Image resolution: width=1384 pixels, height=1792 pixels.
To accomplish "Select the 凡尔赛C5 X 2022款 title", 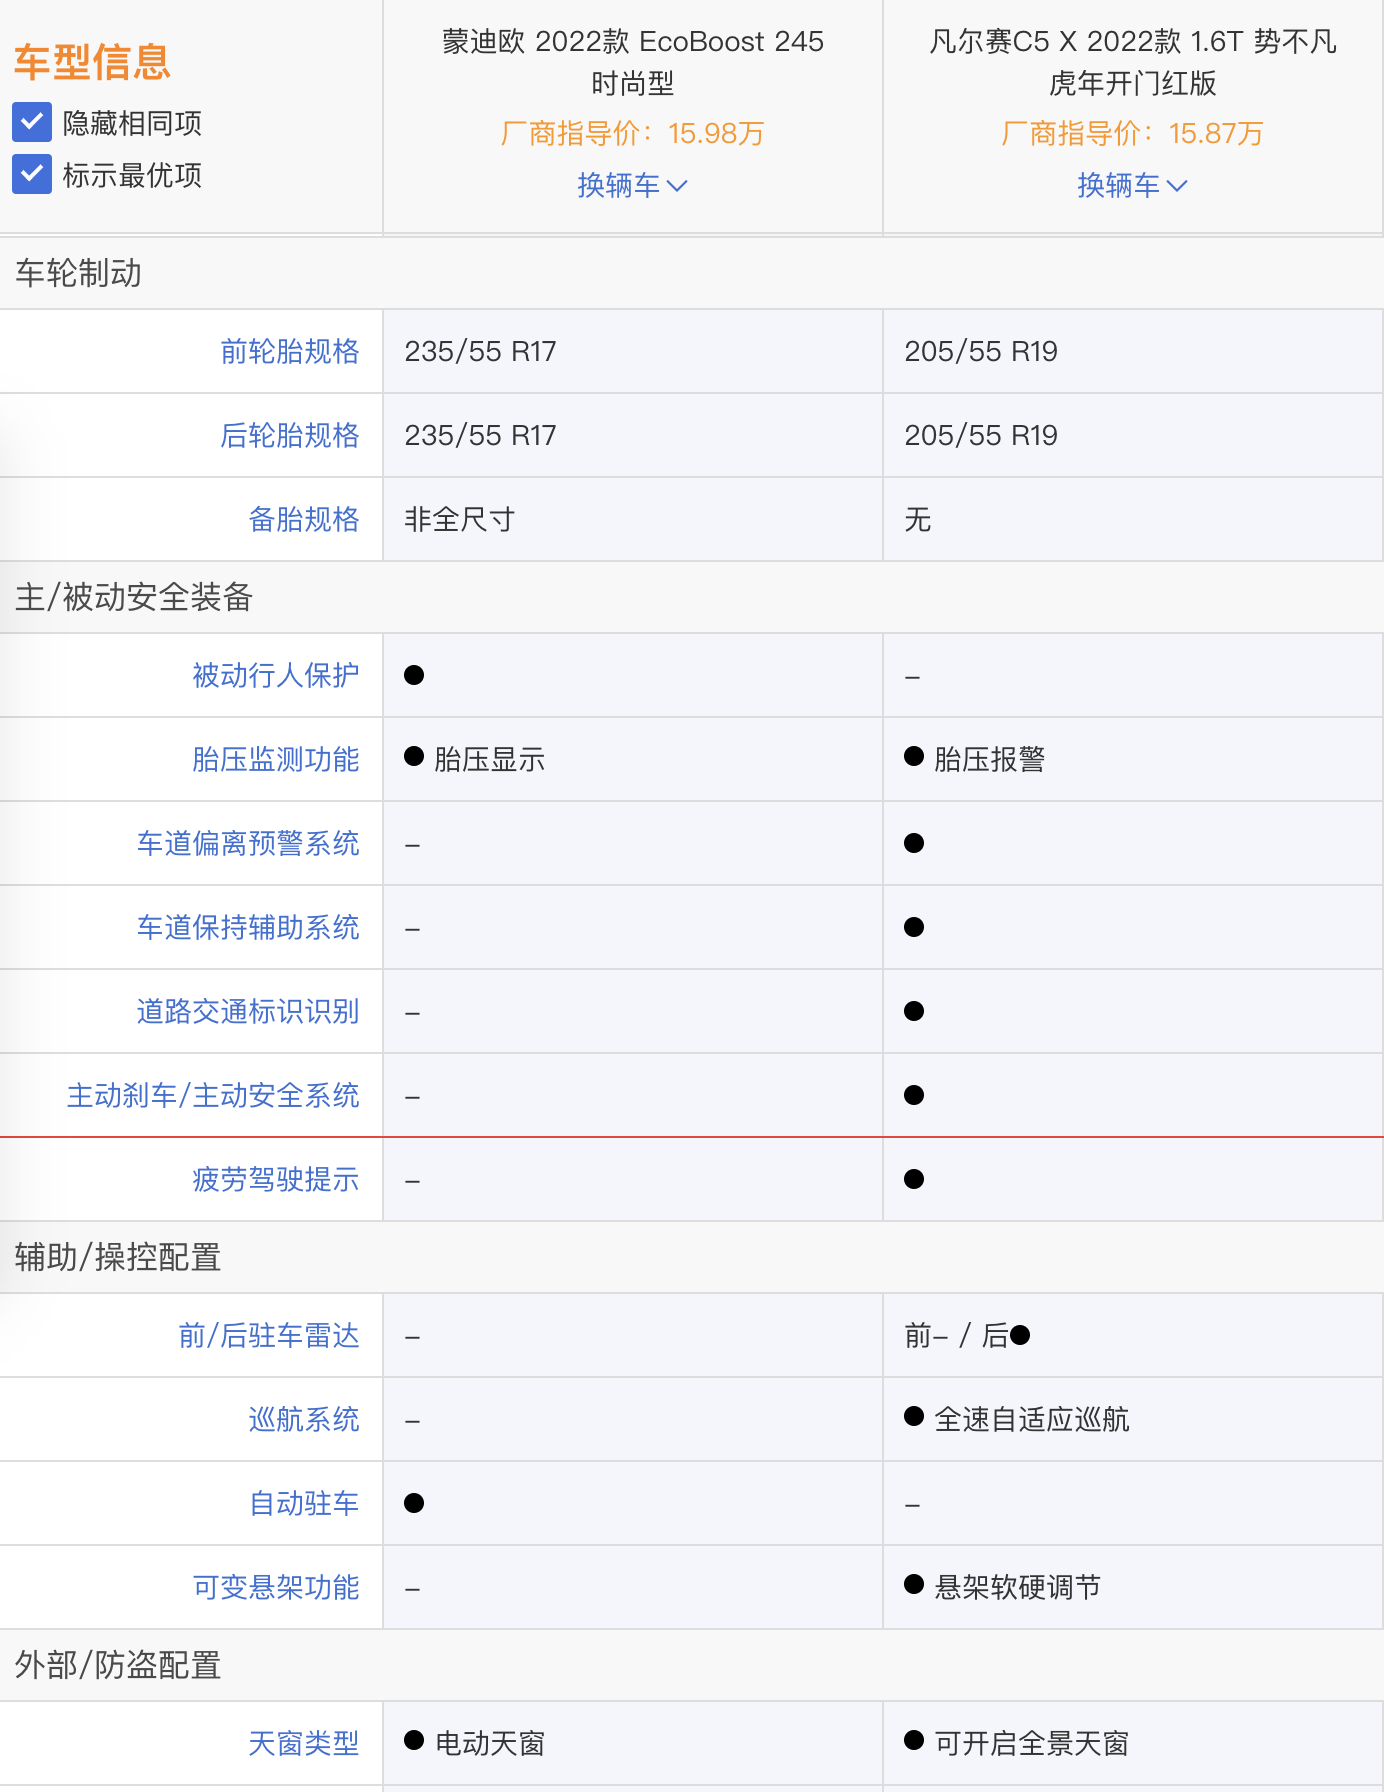I will point(1132,62).
